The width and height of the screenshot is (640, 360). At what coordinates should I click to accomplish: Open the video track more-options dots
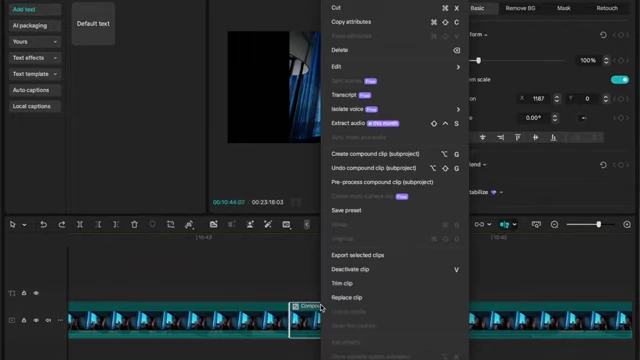pyautogui.click(x=60, y=320)
